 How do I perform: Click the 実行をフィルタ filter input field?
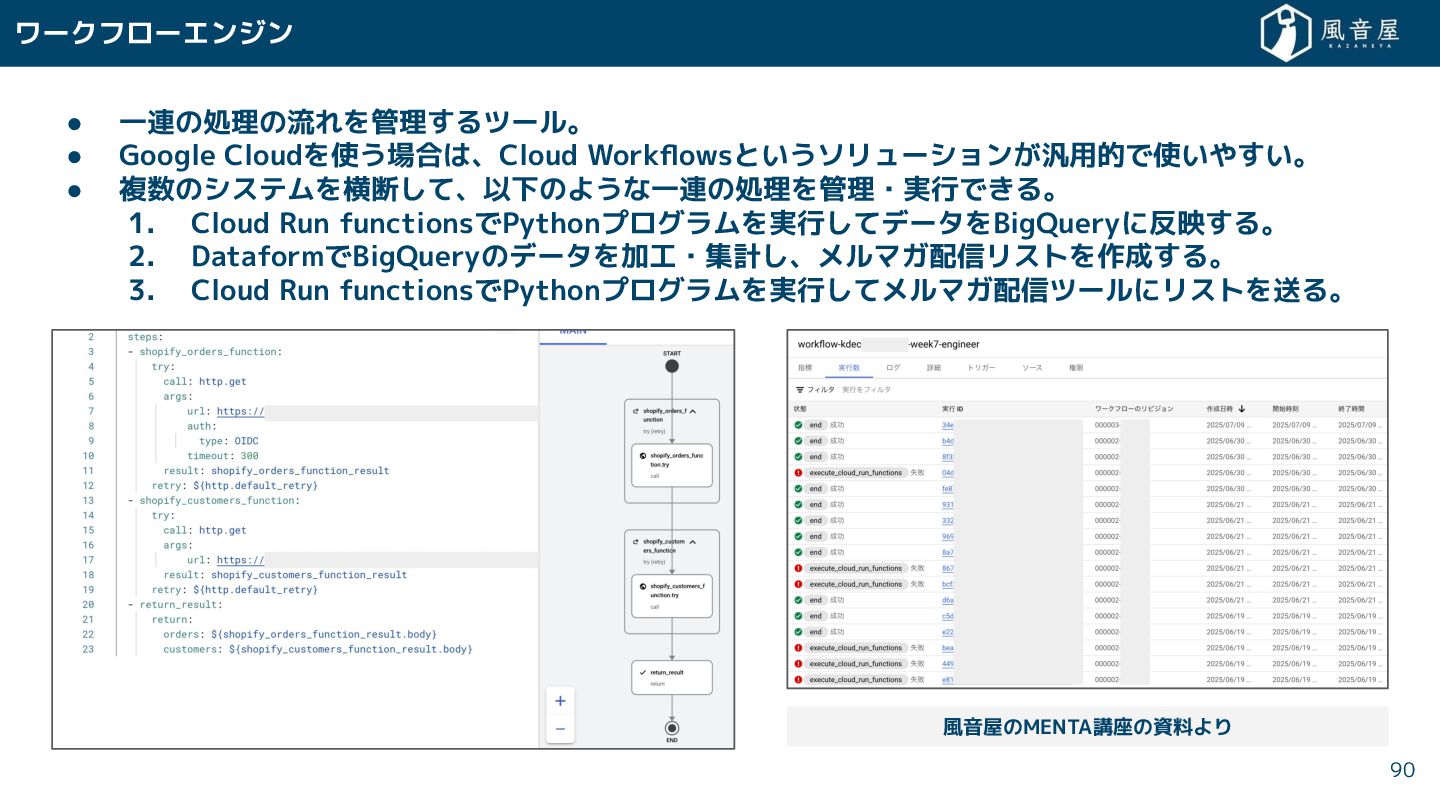[866, 390]
